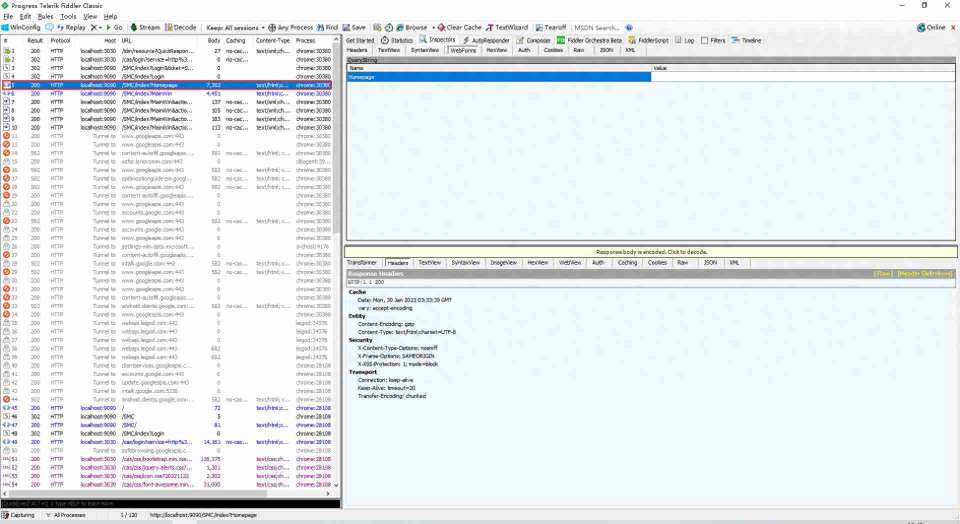Switch to the Get Started tab

(x=360, y=40)
